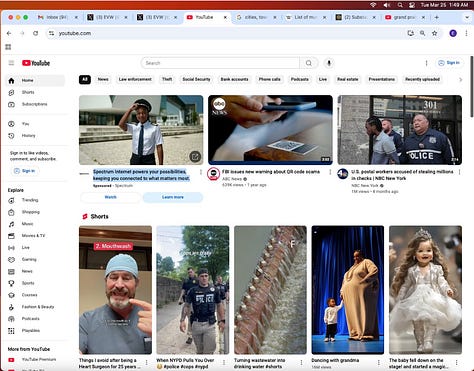Select the News filter chip
The image size is (474, 371).
(x=103, y=79)
